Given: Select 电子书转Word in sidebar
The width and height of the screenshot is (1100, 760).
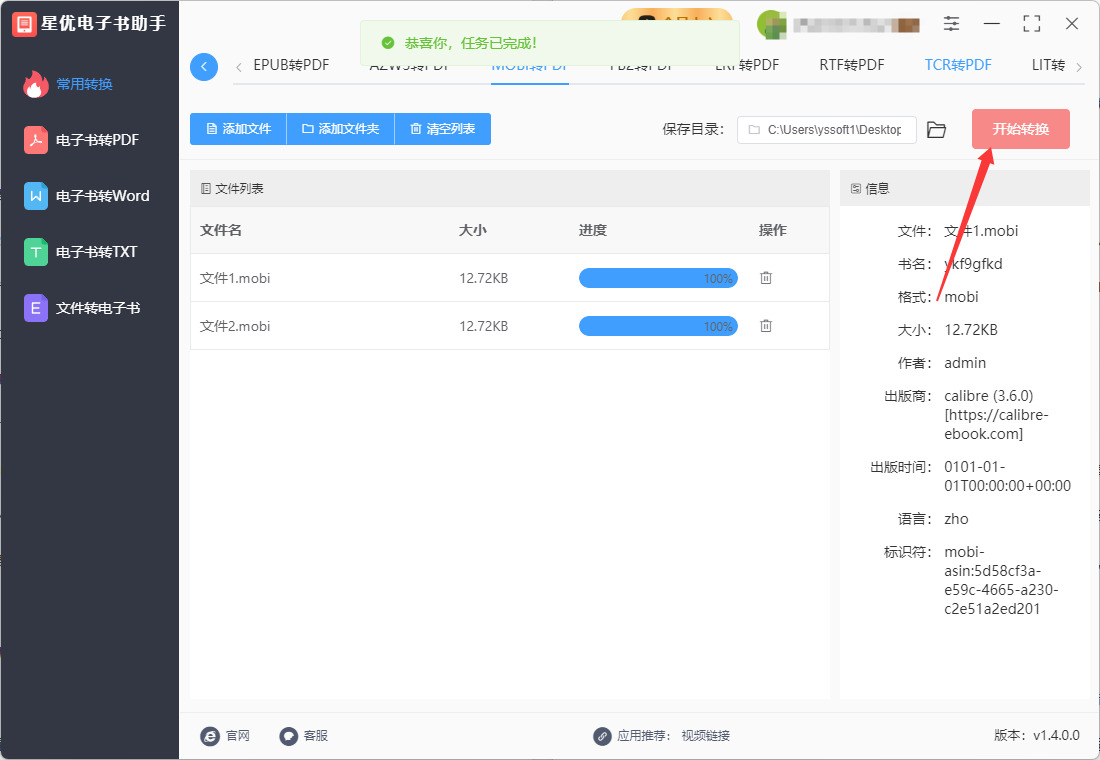Looking at the screenshot, I should 89,196.
